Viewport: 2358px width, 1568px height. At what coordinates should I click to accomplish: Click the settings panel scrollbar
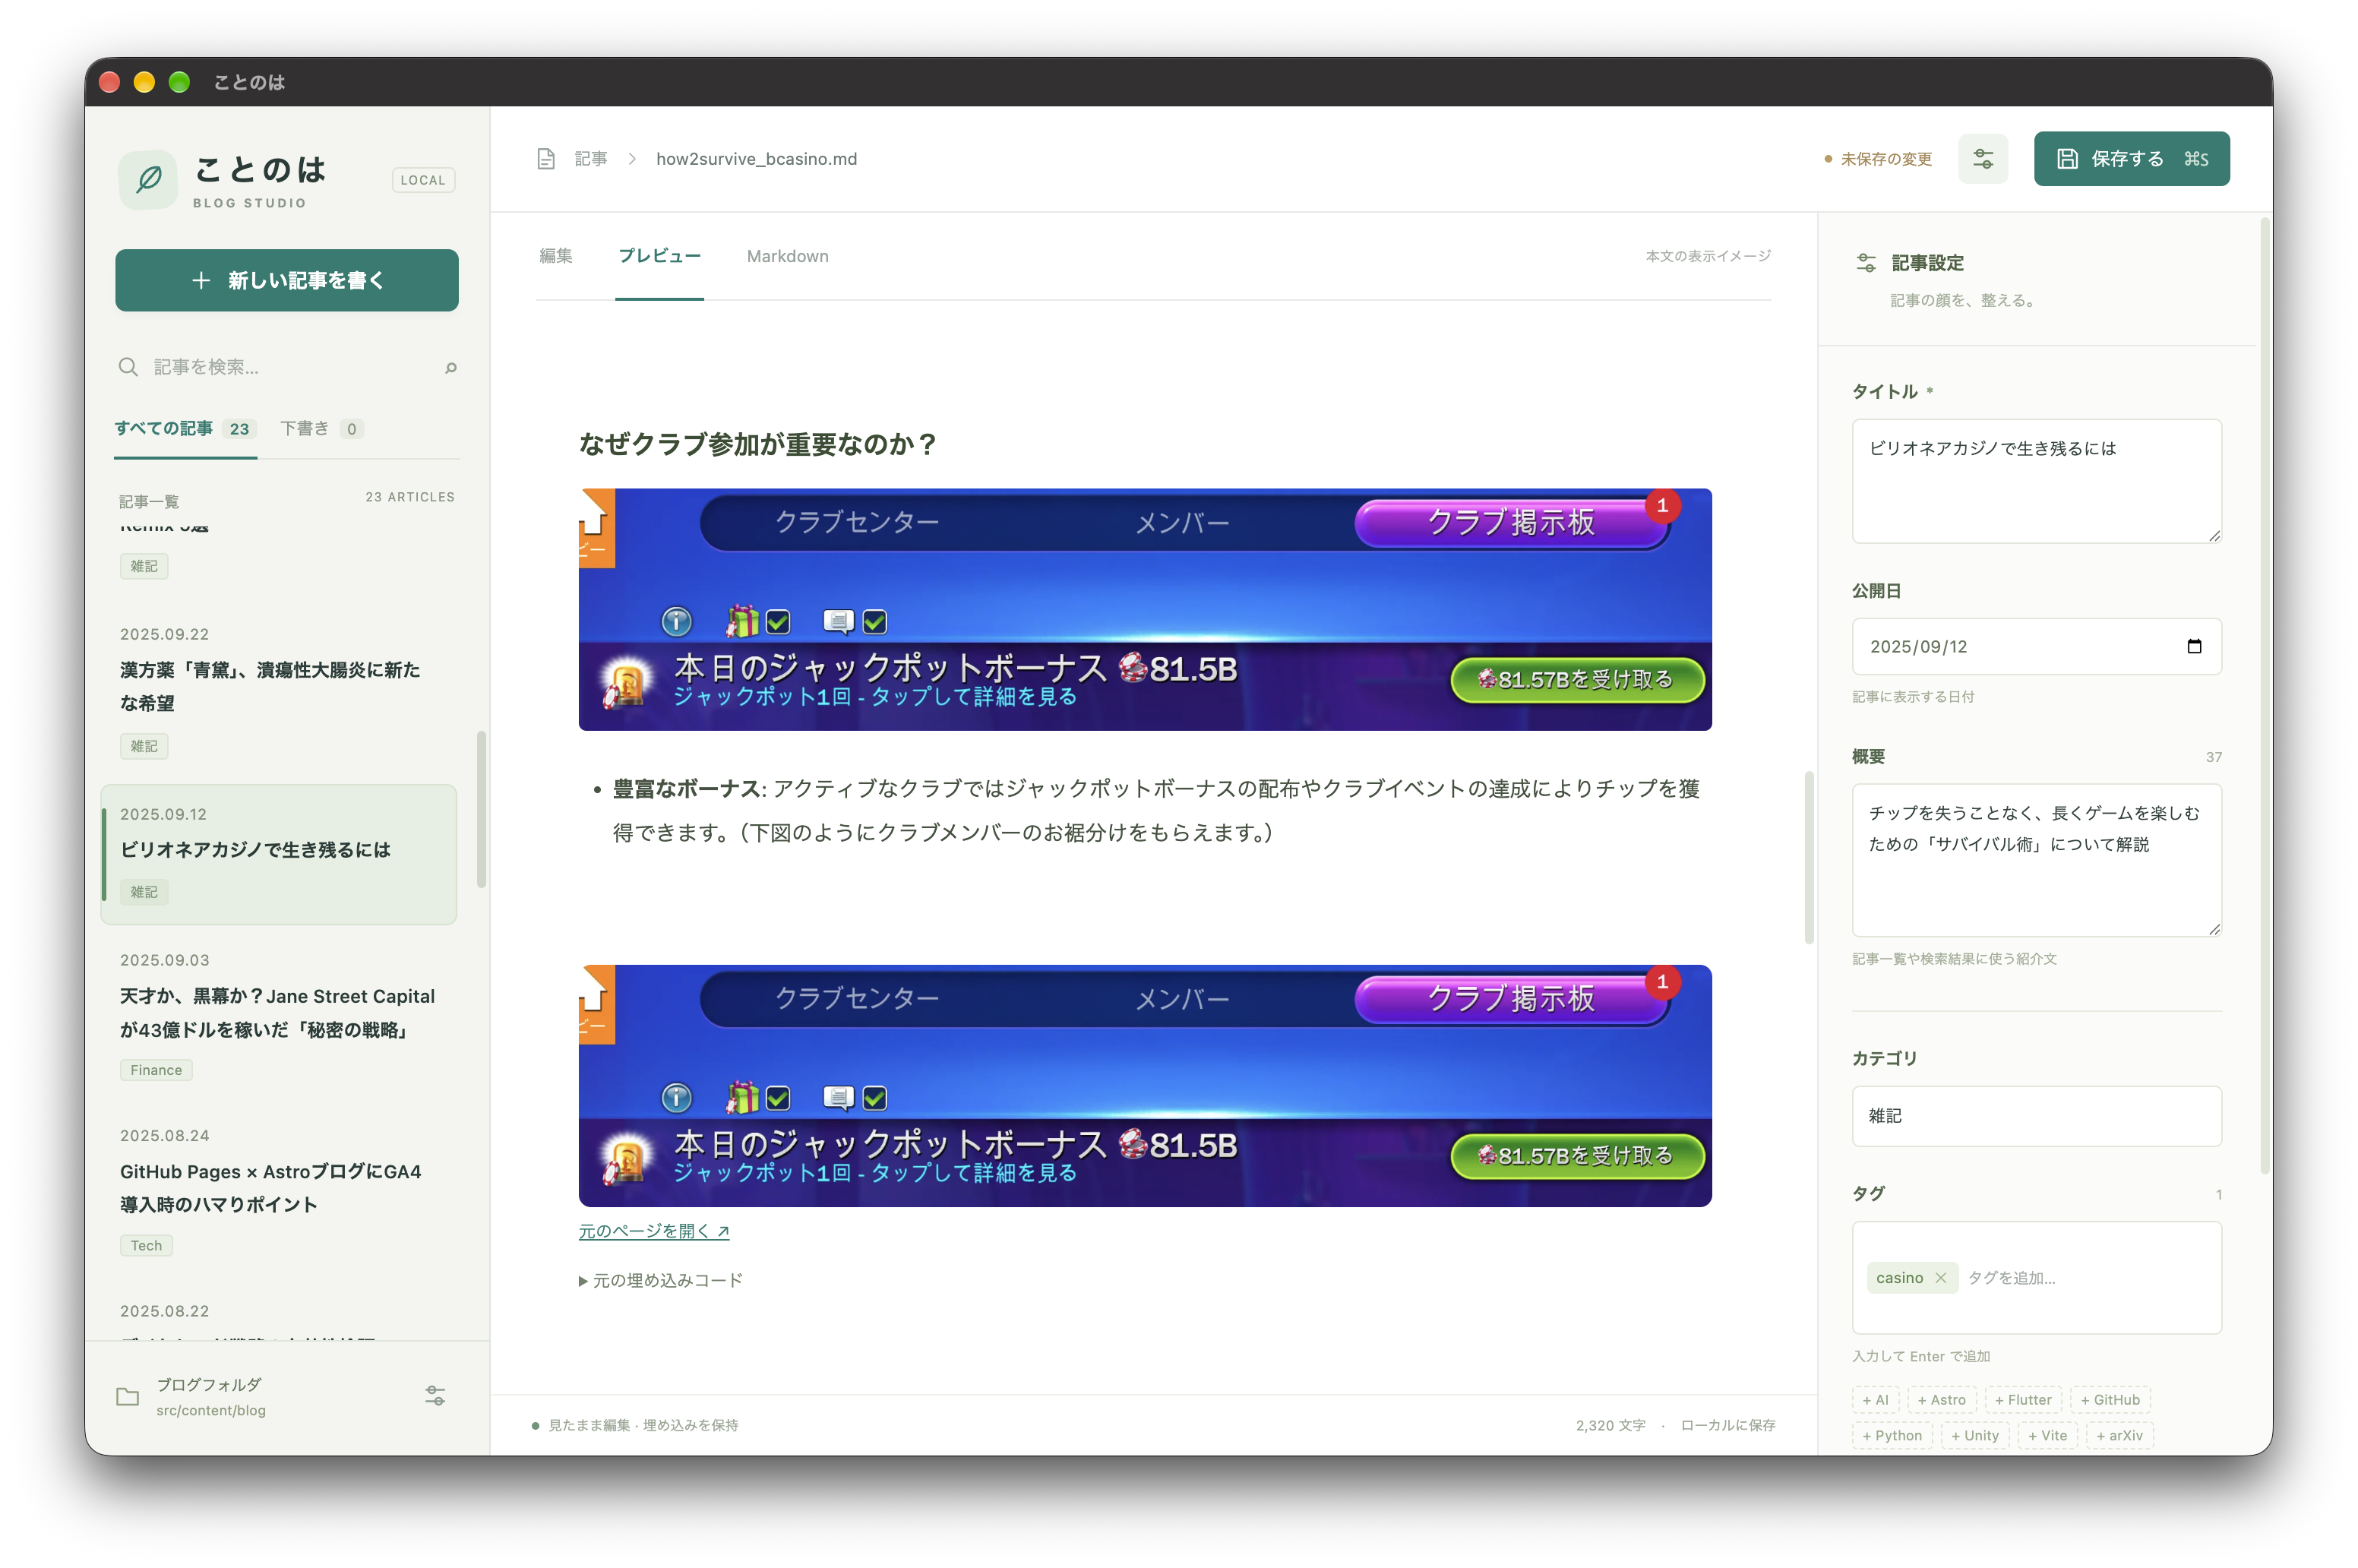point(2265,696)
